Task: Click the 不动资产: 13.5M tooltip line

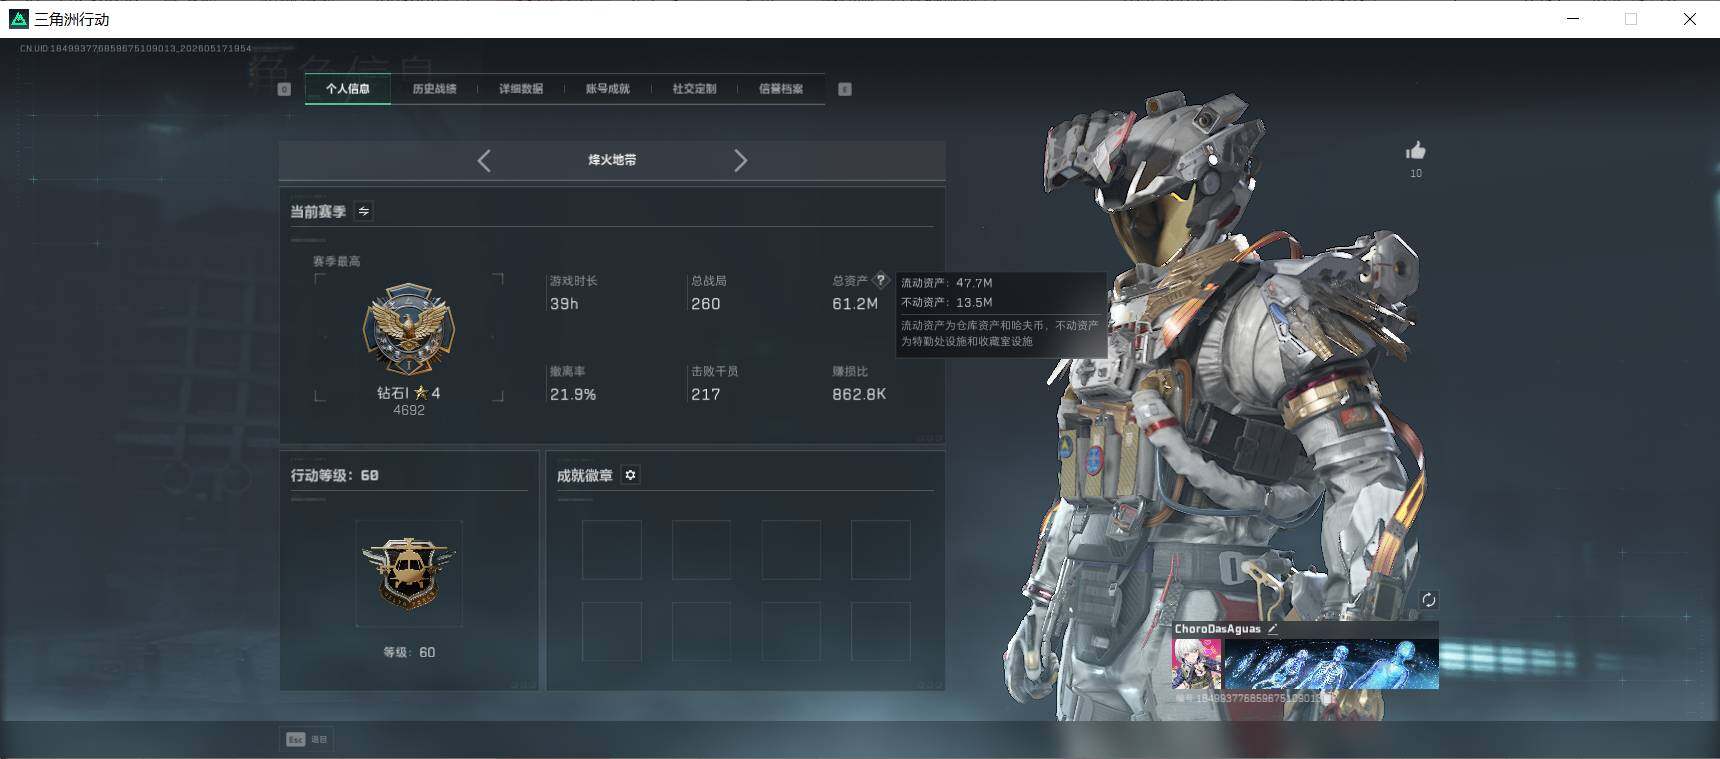Action: [946, 302]
